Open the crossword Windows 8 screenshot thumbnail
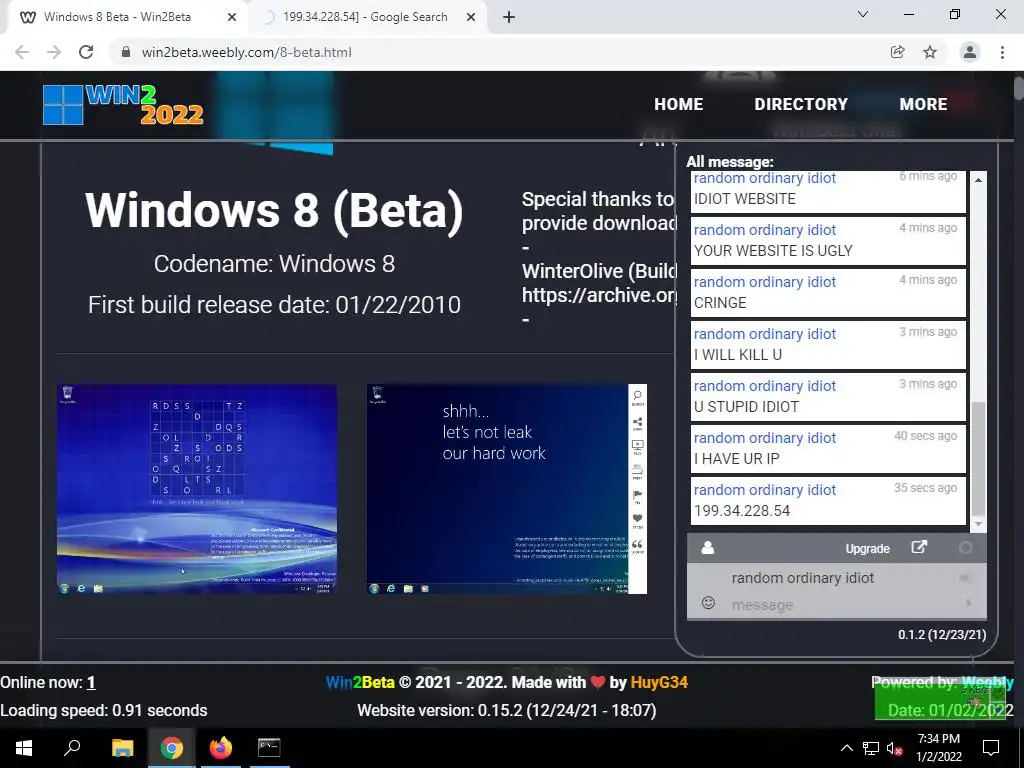This screenshot has height=768, width=1024. pos(197,489)
